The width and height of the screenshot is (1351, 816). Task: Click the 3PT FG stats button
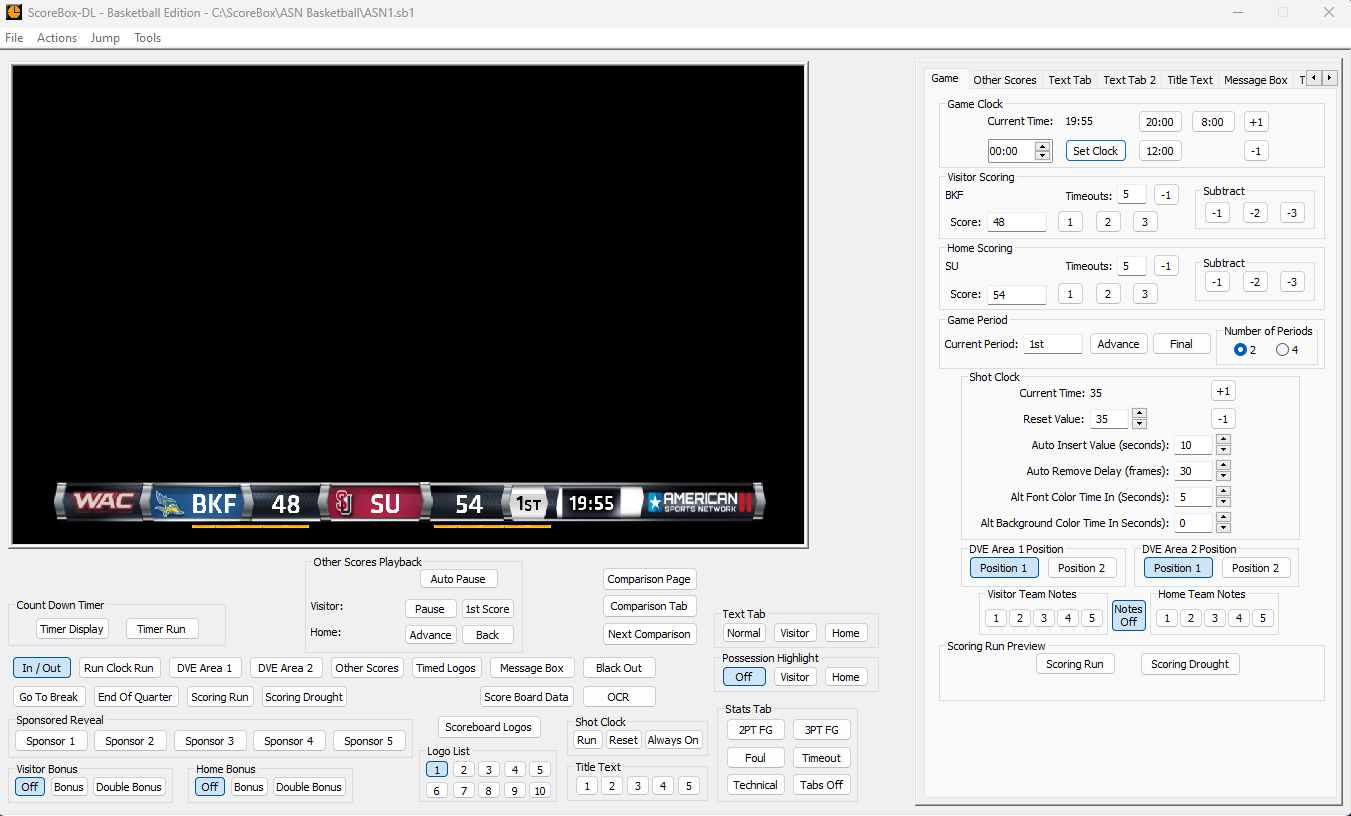[x=821, y=729]
